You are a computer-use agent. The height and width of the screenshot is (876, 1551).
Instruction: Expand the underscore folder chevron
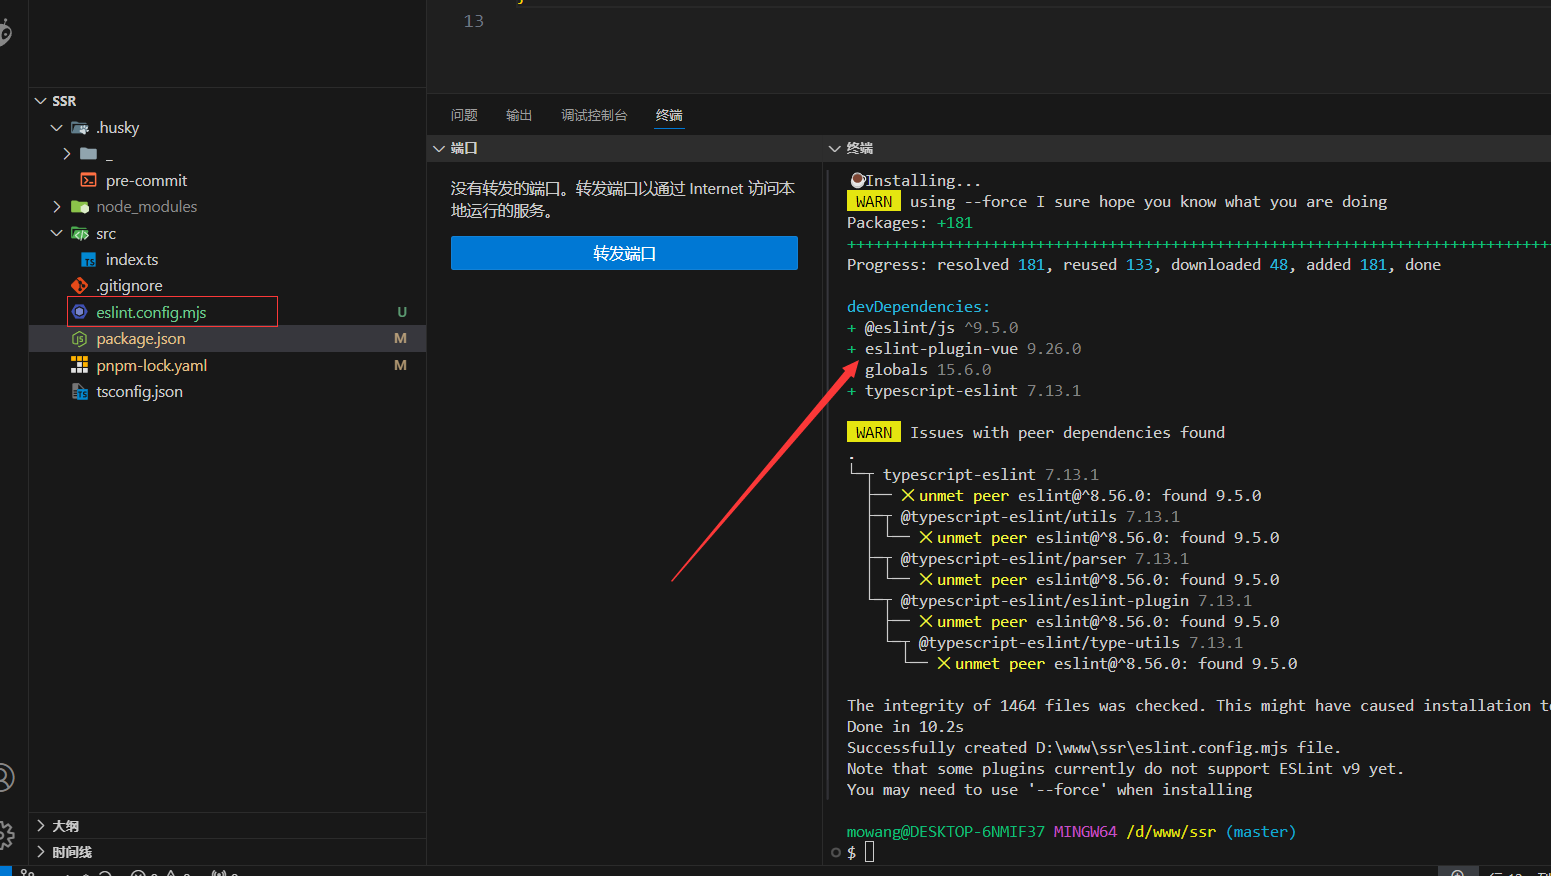click(x=66, y=154)
